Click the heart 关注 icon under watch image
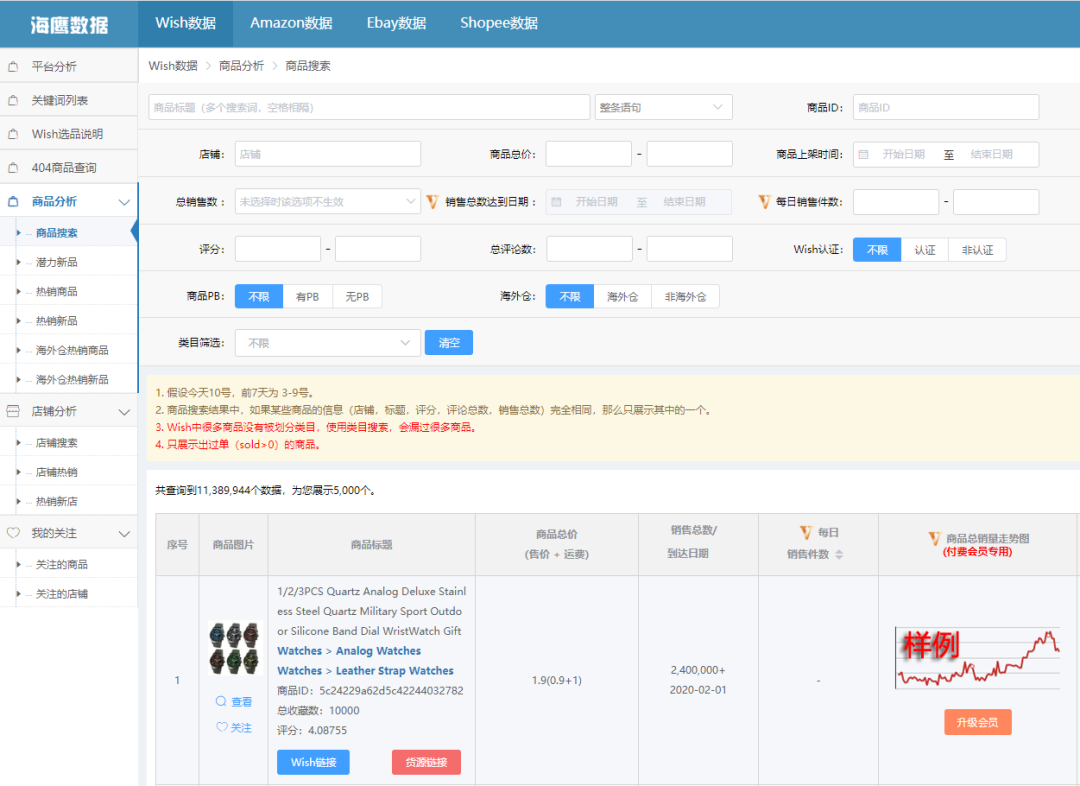1080x786 pixels. pos(221,727)
